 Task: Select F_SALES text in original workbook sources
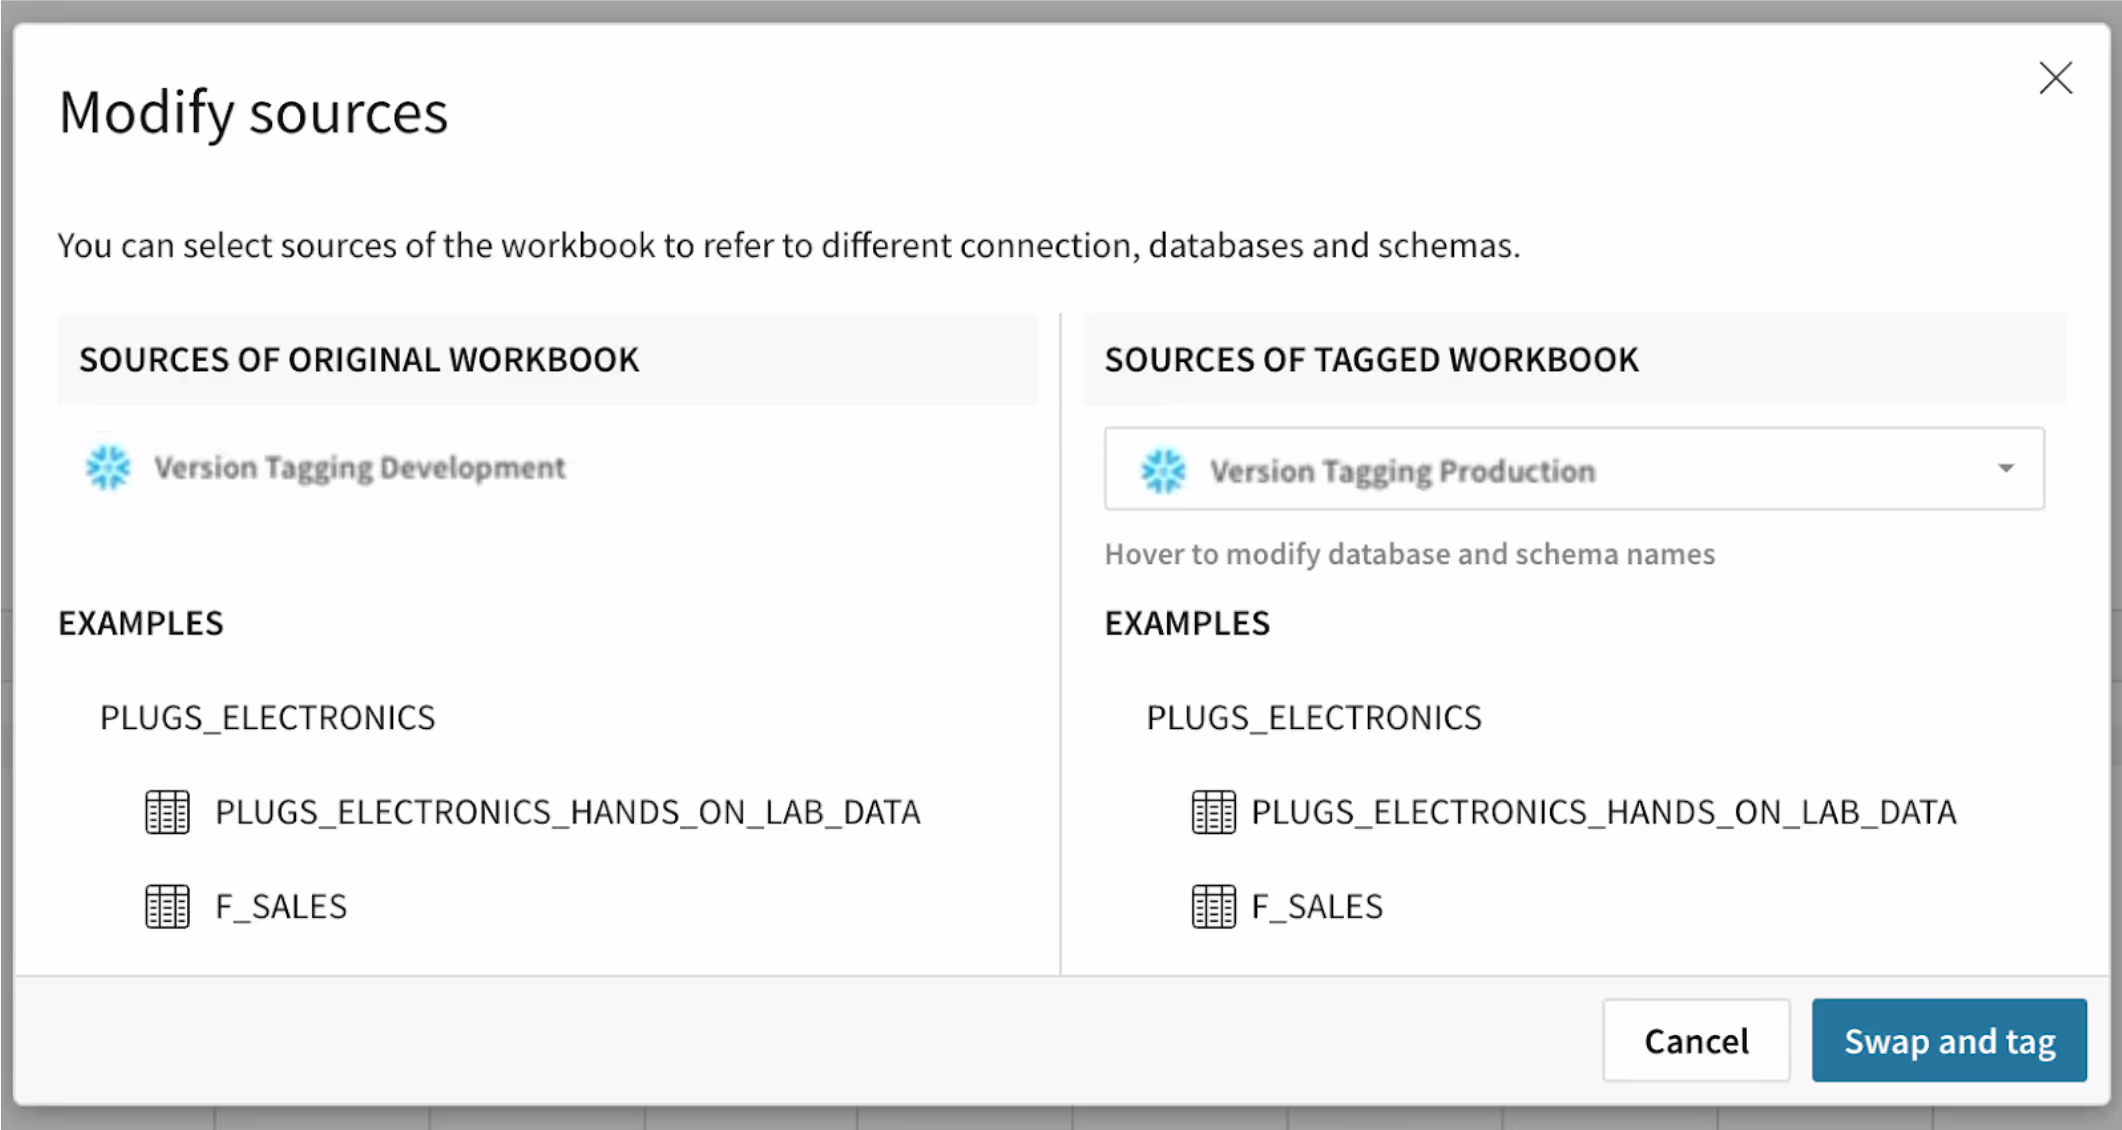(x=281, y=907)
